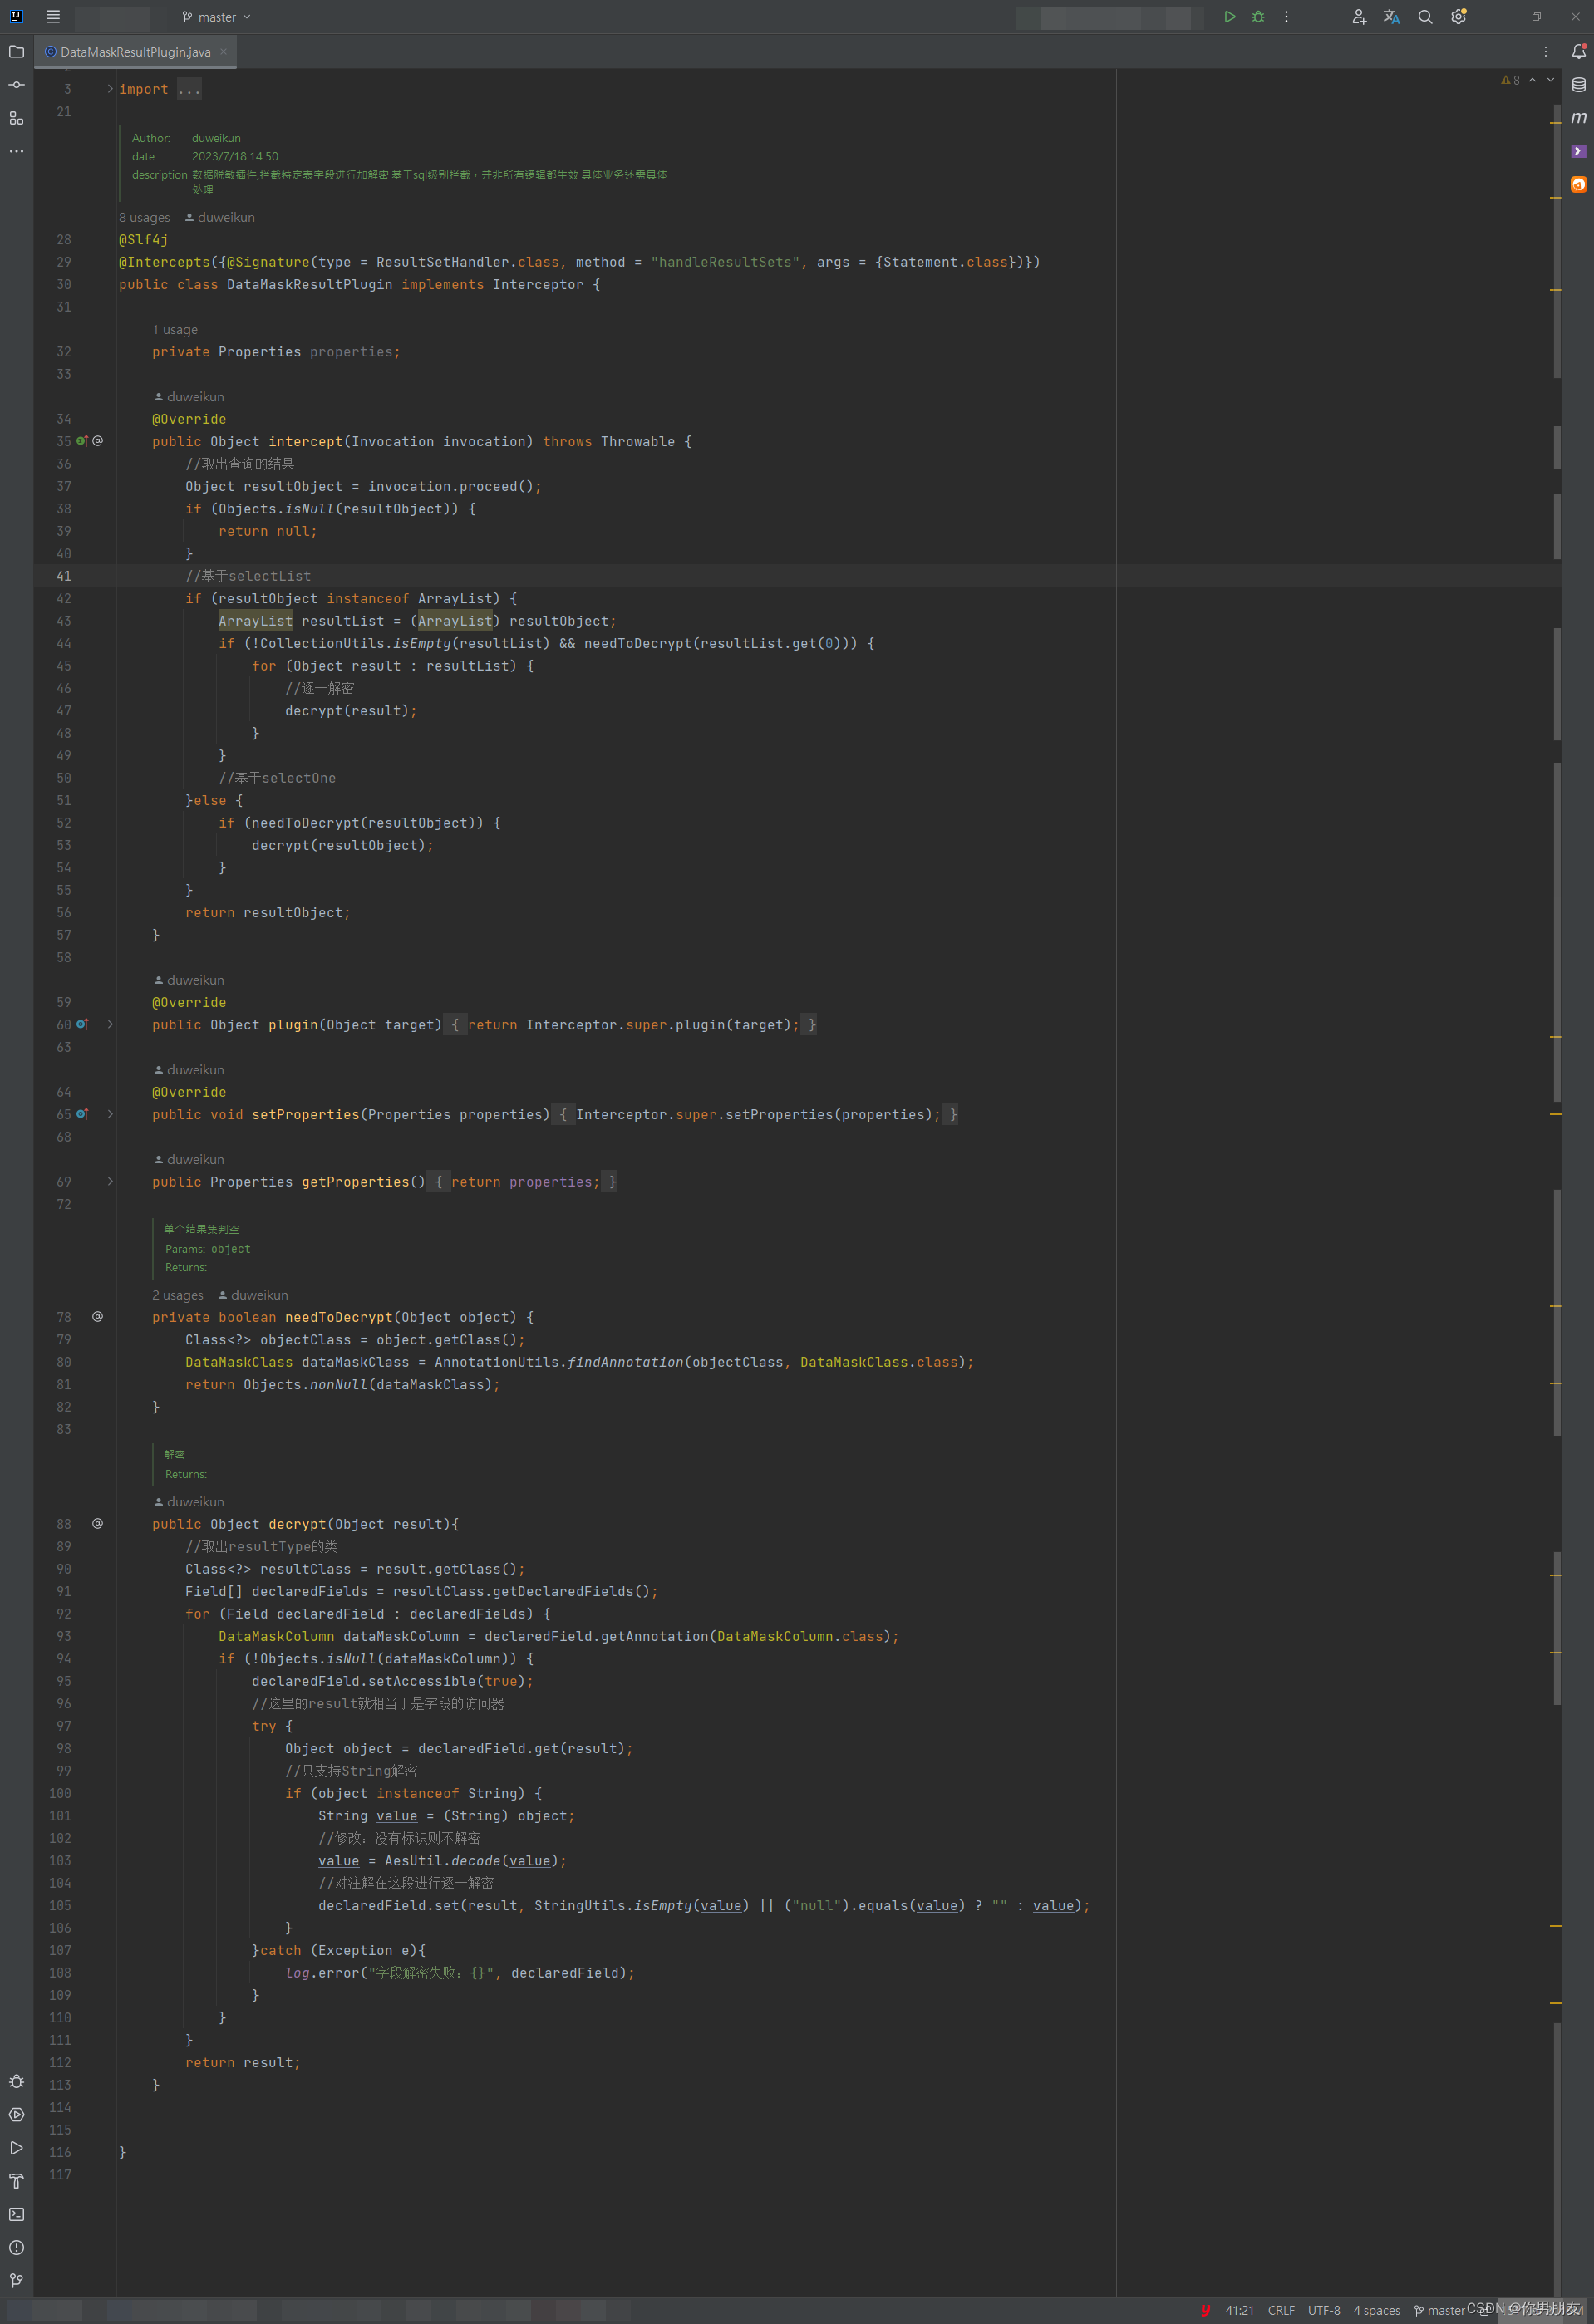Click line number 56 in gutter
This screenshot has width=1594, height=2324.
click(64, 912)
